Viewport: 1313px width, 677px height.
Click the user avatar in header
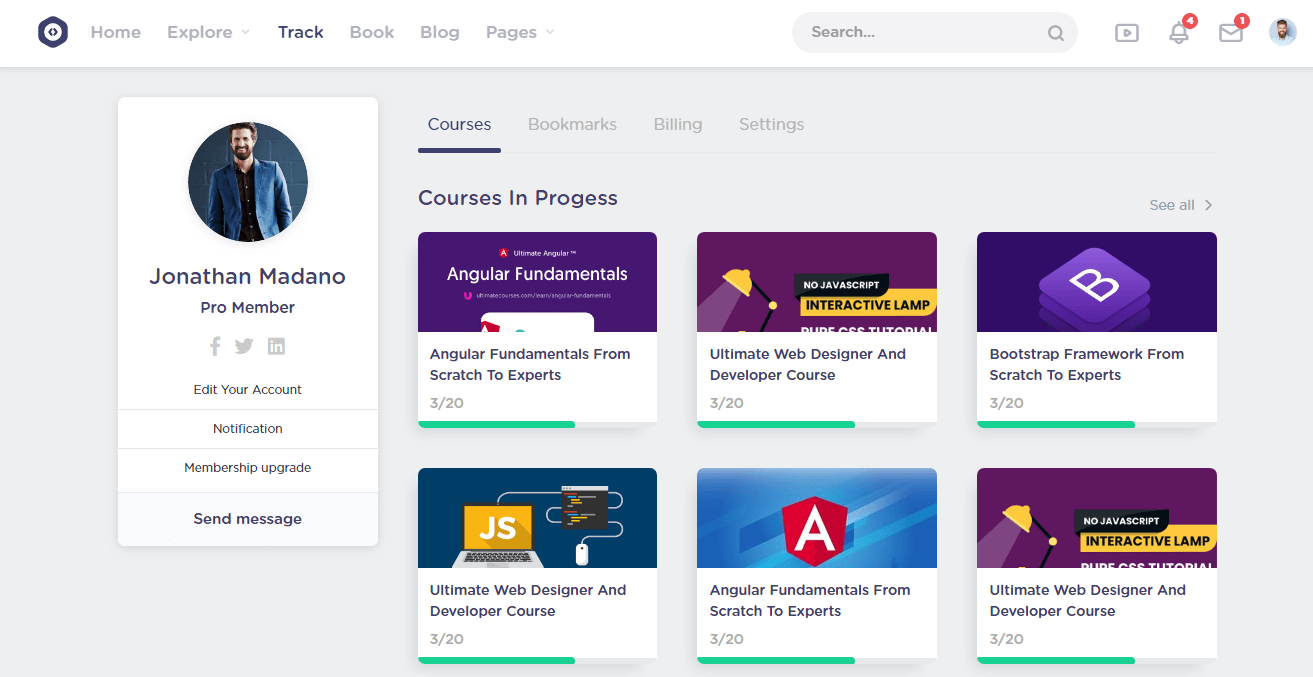(x=1283, y=32)
